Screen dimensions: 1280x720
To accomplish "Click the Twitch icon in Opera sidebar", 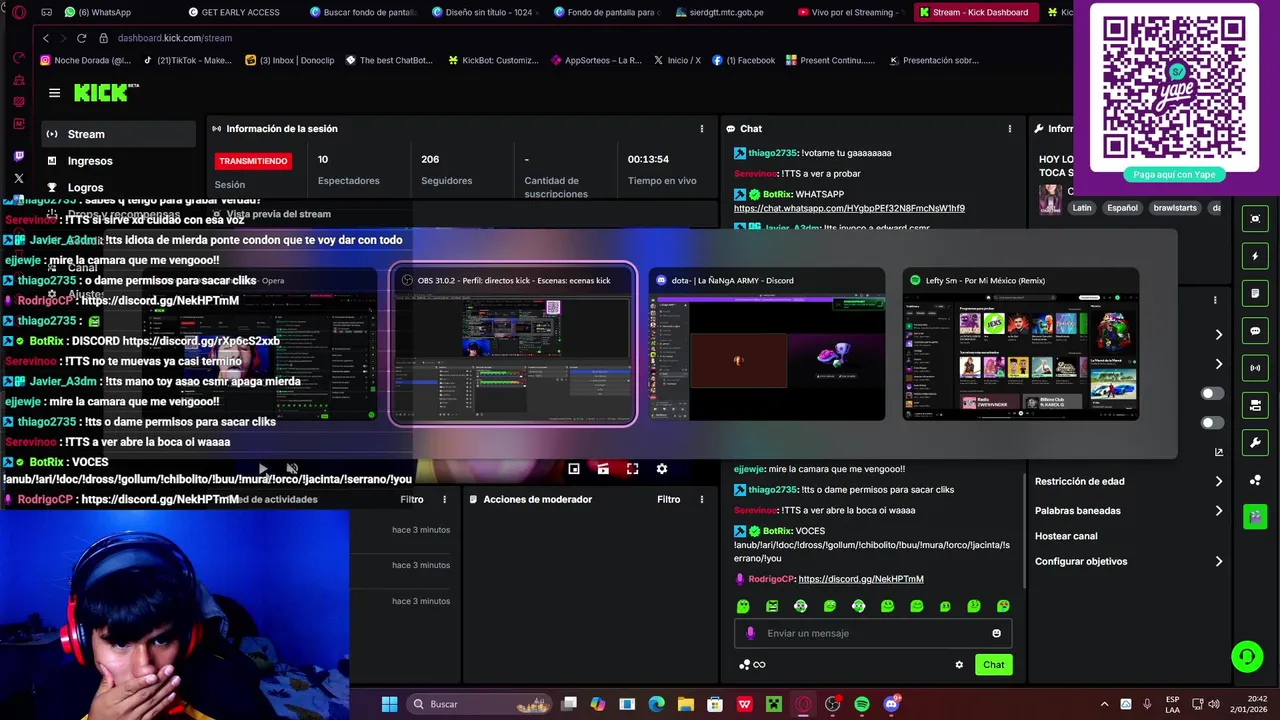I will tap(18, 157).
